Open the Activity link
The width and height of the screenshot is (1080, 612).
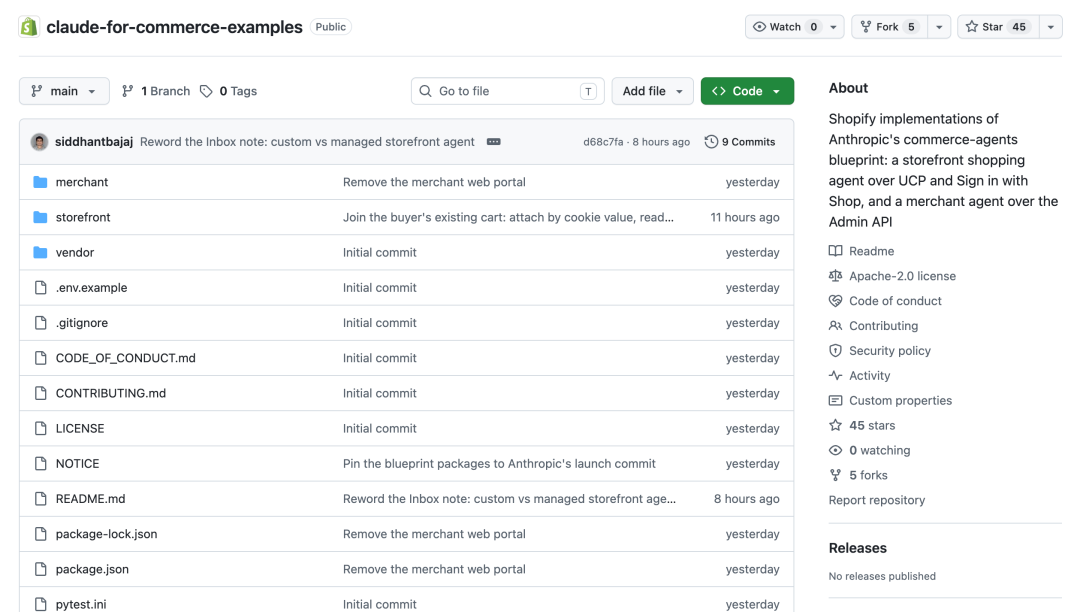coord(869,375)
